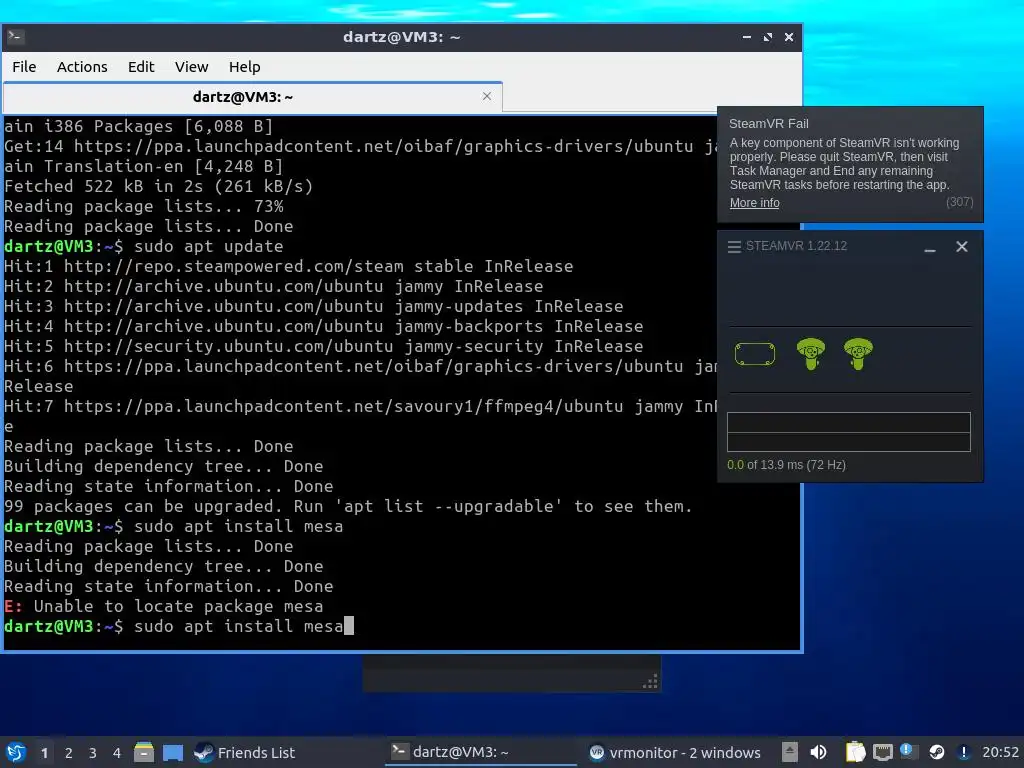The width and height of the screenshot is (1024, 768).
Task: Click the second controller icon in SteamVR
Action: (x=858, y=354)
